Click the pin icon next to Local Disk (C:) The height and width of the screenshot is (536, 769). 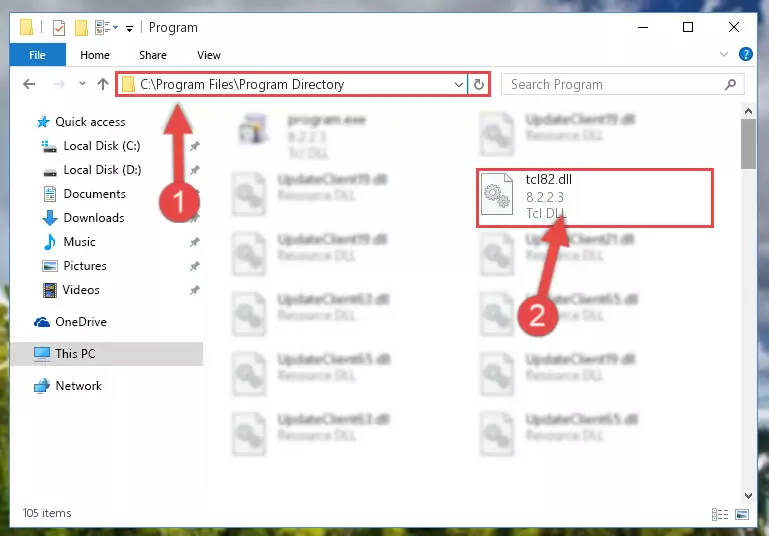click(195, 146)
